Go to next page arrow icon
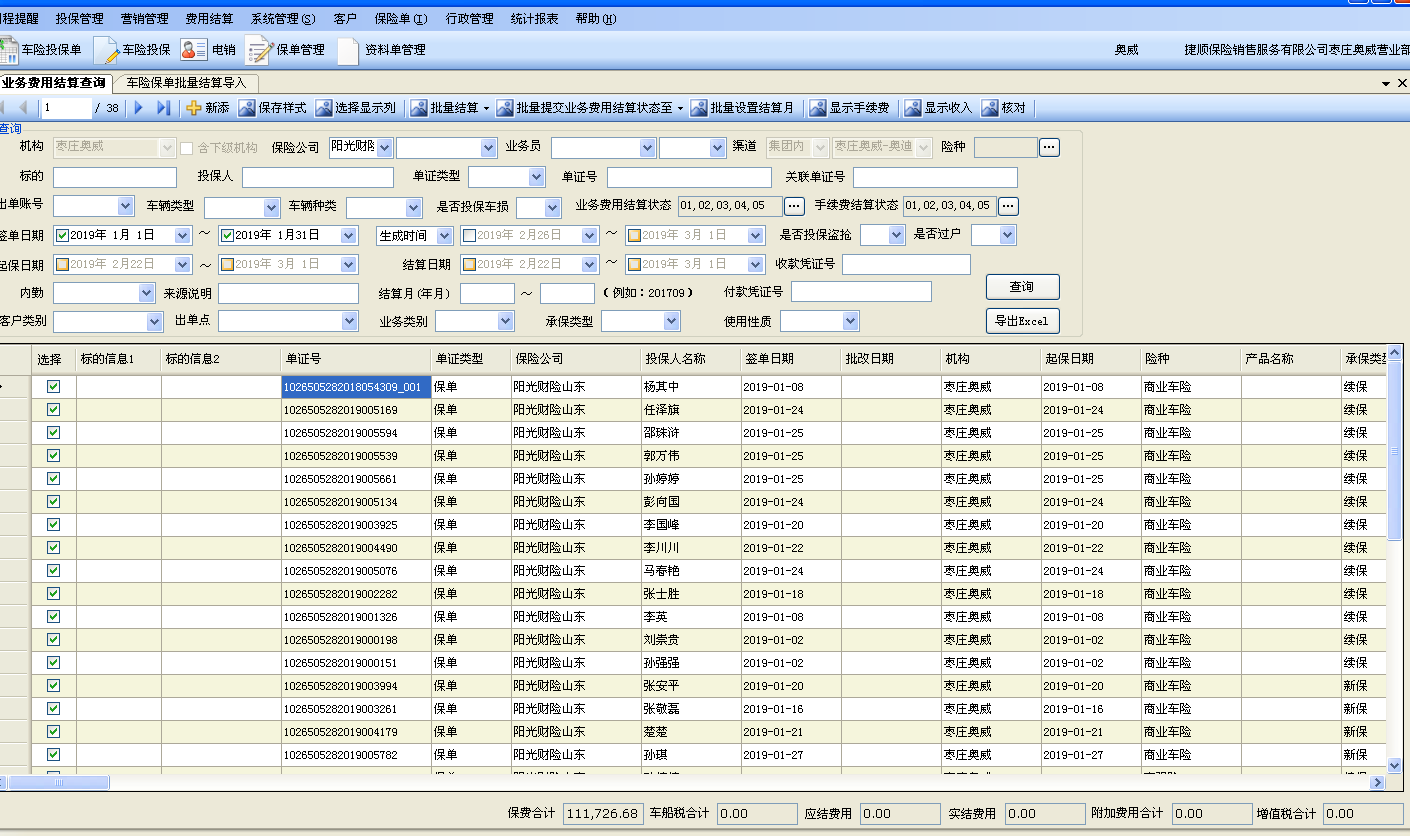 tap(139, 108)
